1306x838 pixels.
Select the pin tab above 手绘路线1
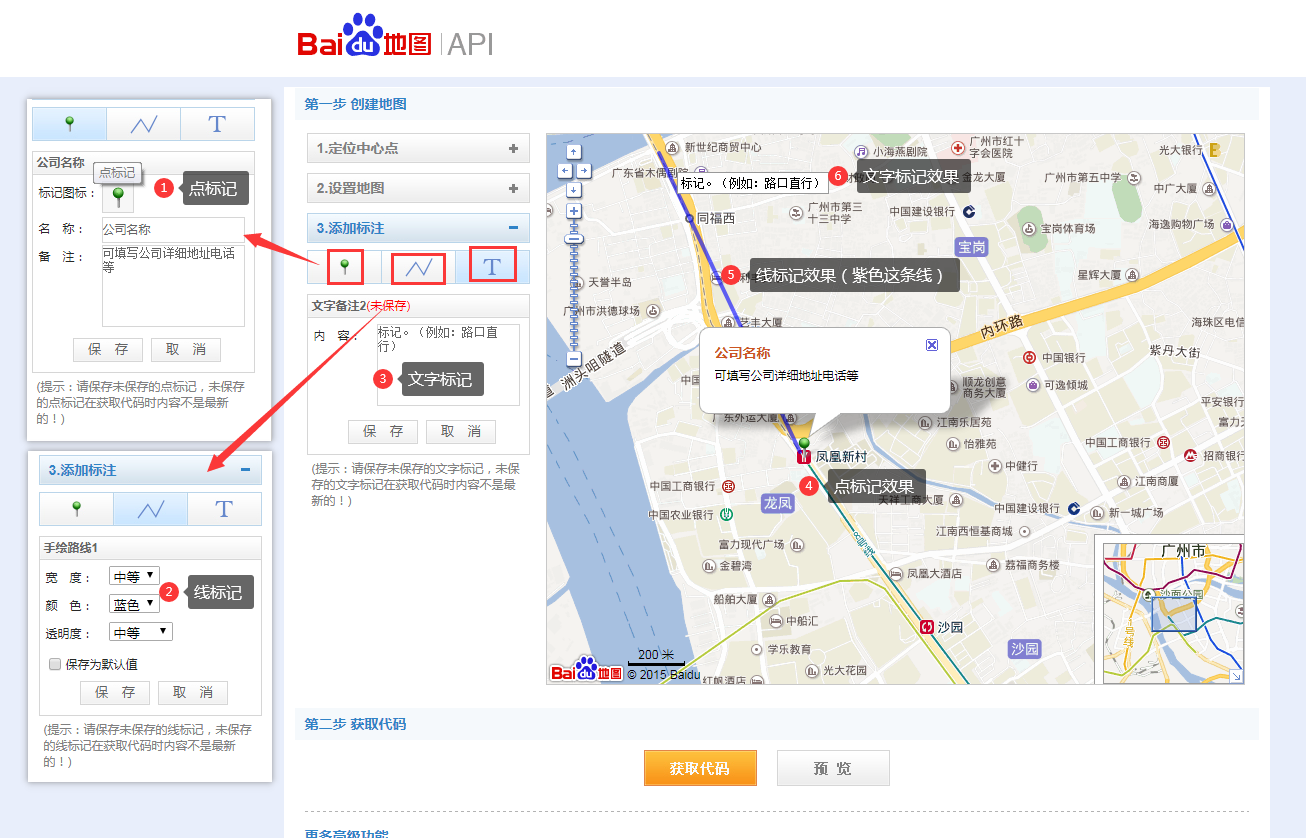pyautogui.click(x=76, y=509)
